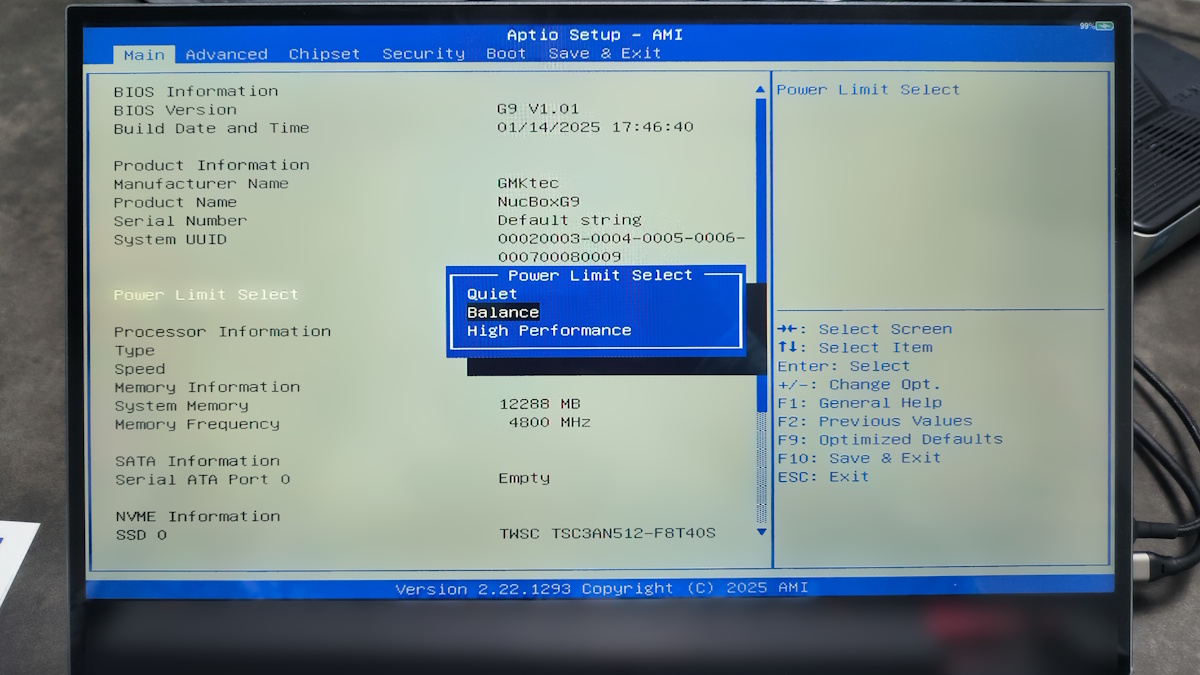Select the SSD 0 entry under NVME Information
The width and height of the screenshot is (1200, 675).
click(x=140, y=535)
